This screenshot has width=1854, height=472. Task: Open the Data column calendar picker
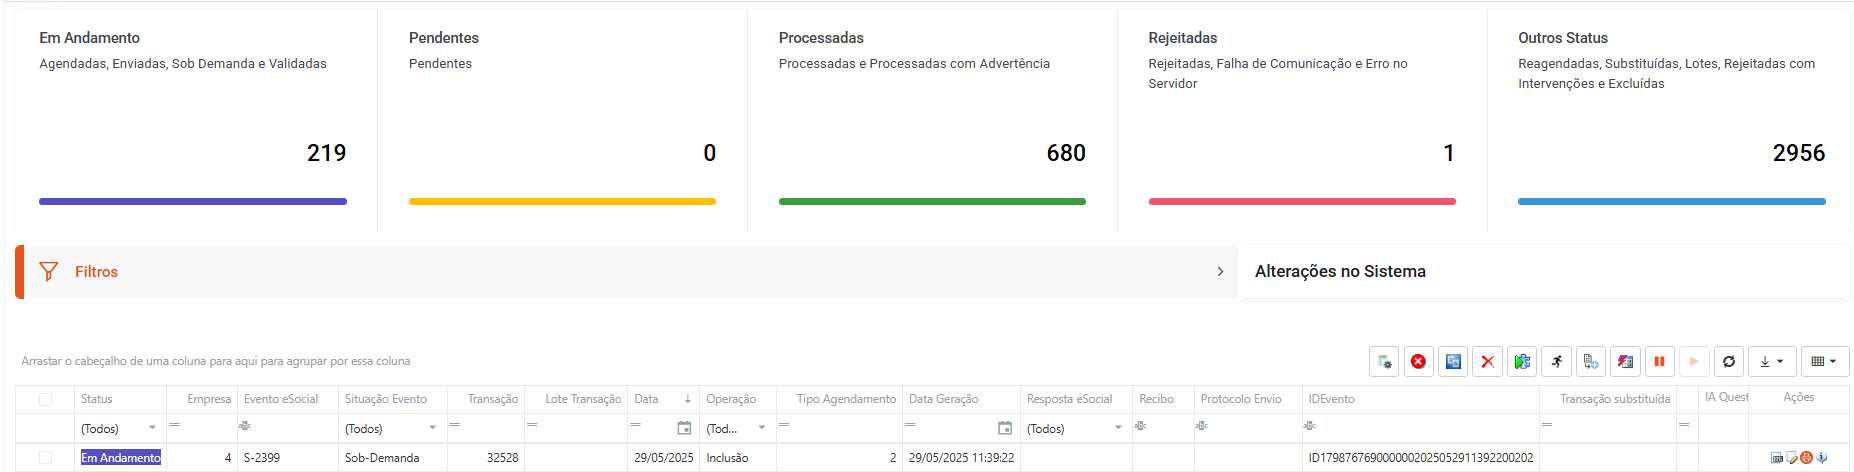pos(684,428)
